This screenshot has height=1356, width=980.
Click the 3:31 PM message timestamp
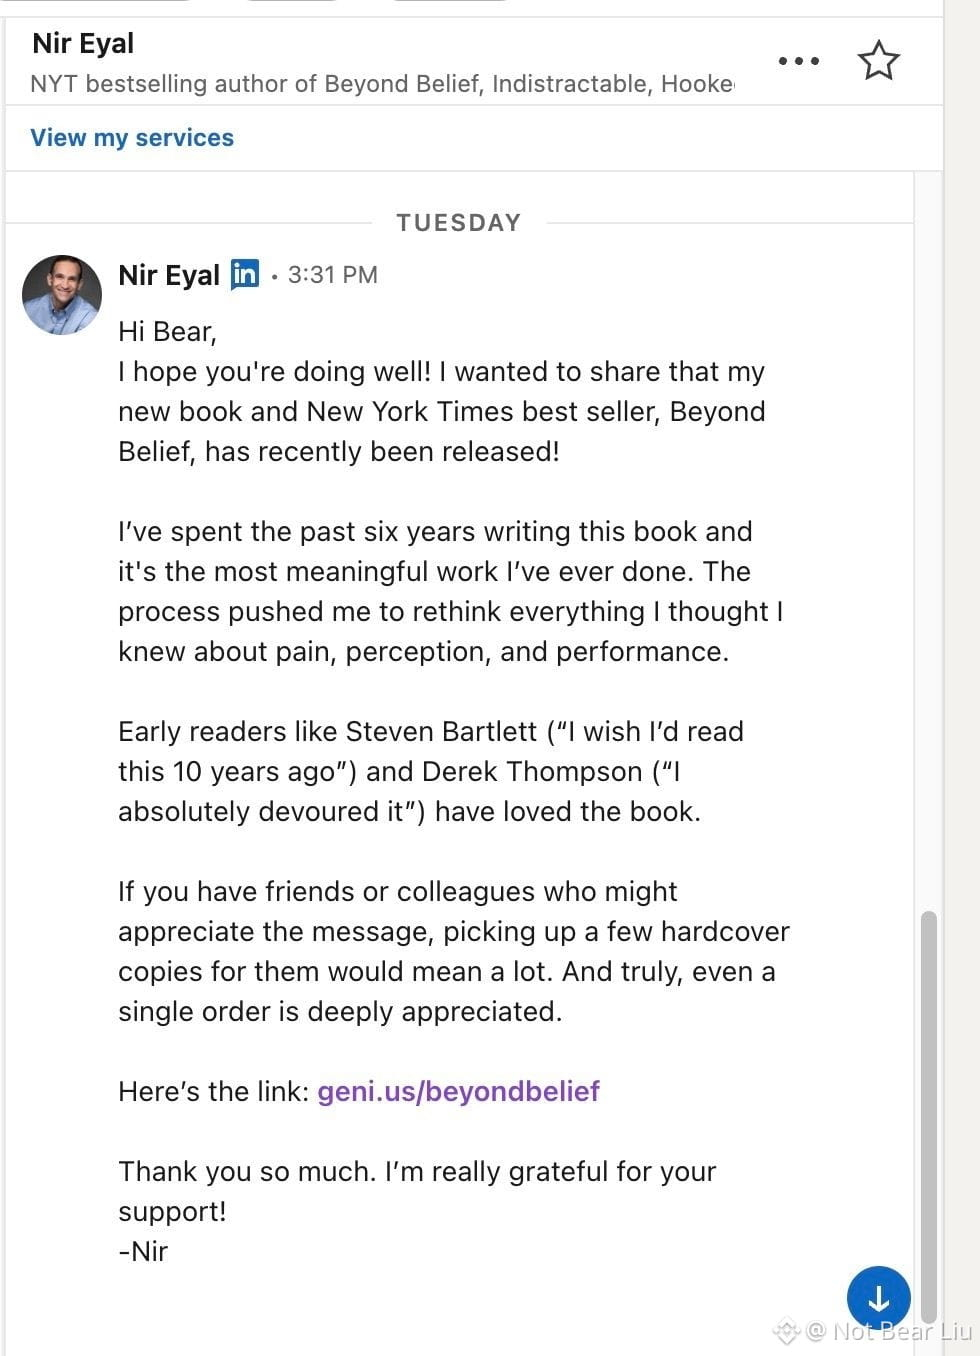[333, 275]
